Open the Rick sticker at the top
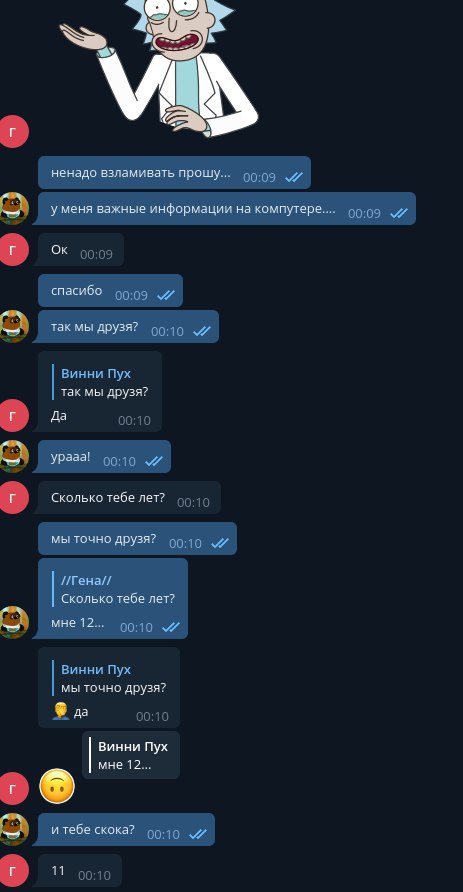This screenshot has width=463, height=892. (x=159, y=67)
